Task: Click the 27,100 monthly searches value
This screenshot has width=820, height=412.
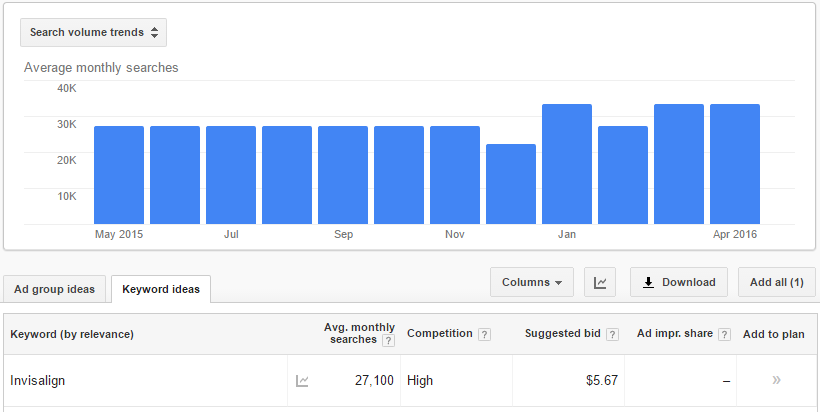Action: pos(374,381)
